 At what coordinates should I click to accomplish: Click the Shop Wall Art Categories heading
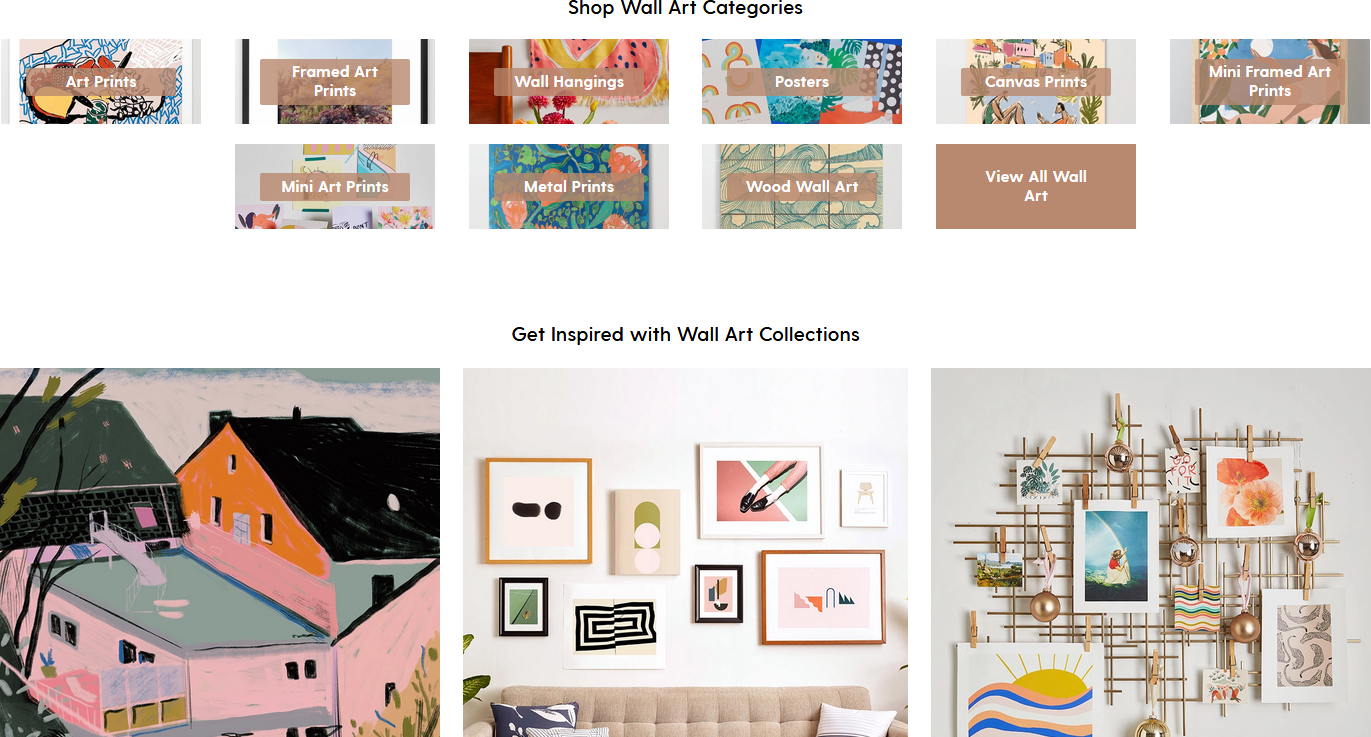tap(685, 8)
